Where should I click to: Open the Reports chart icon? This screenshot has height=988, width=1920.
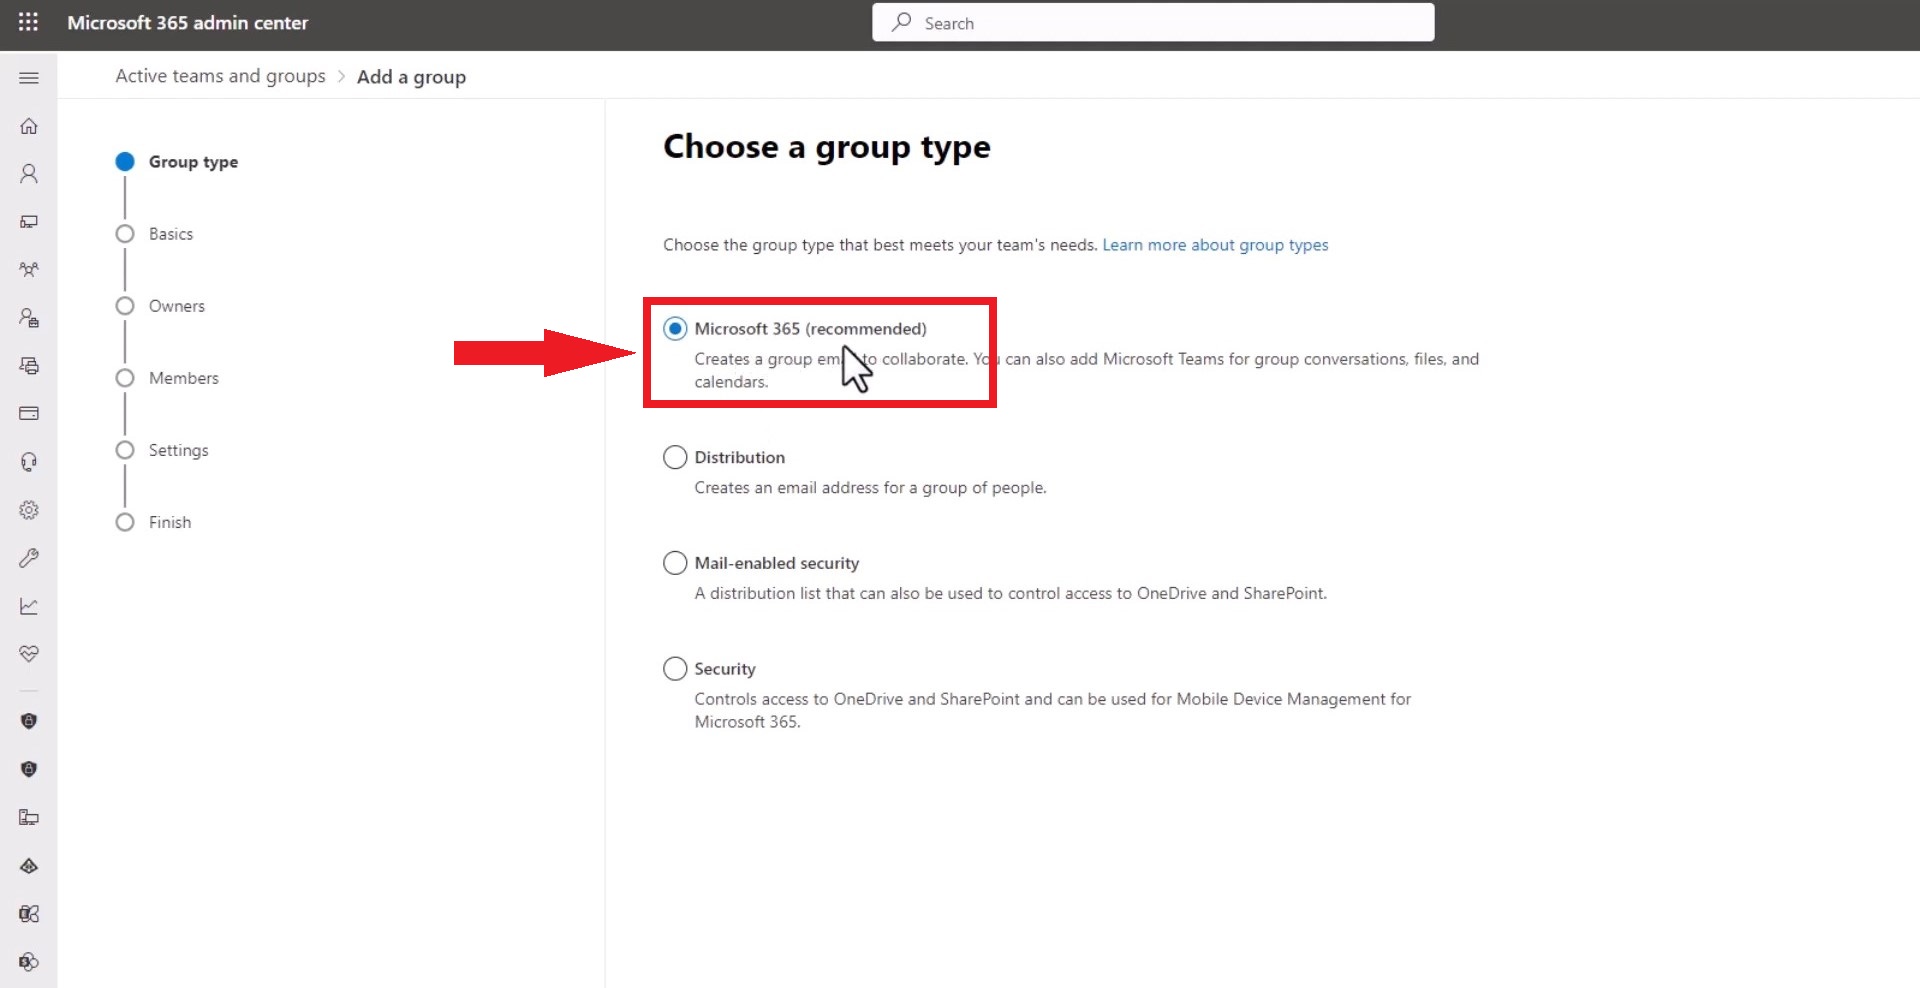click(29, 606)
